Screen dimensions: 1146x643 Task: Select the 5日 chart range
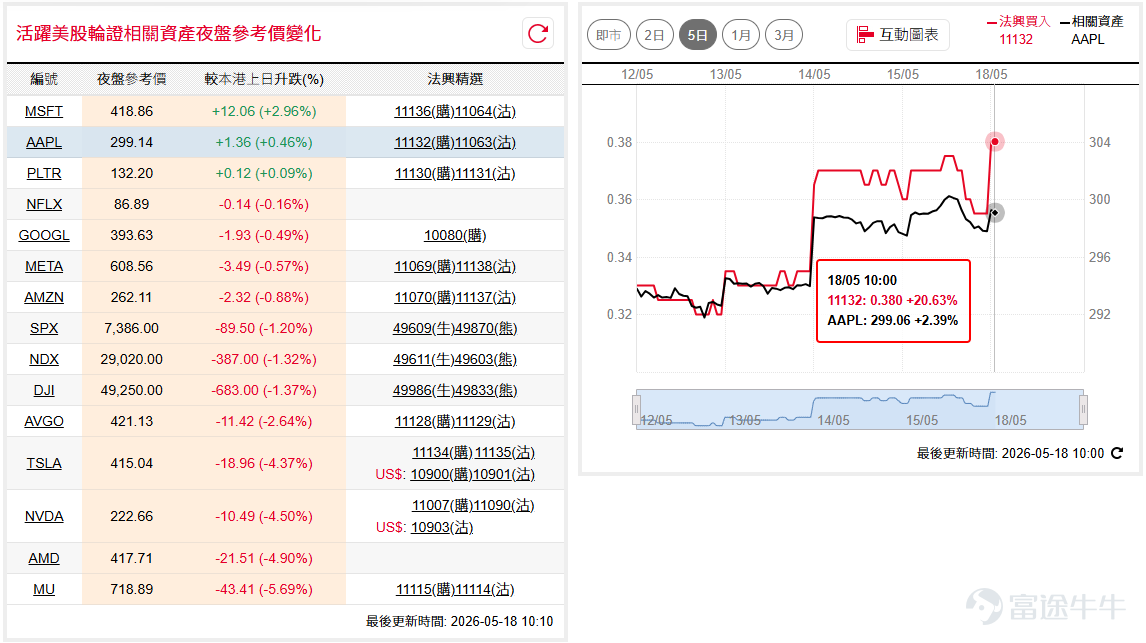(x=697, y=35)
